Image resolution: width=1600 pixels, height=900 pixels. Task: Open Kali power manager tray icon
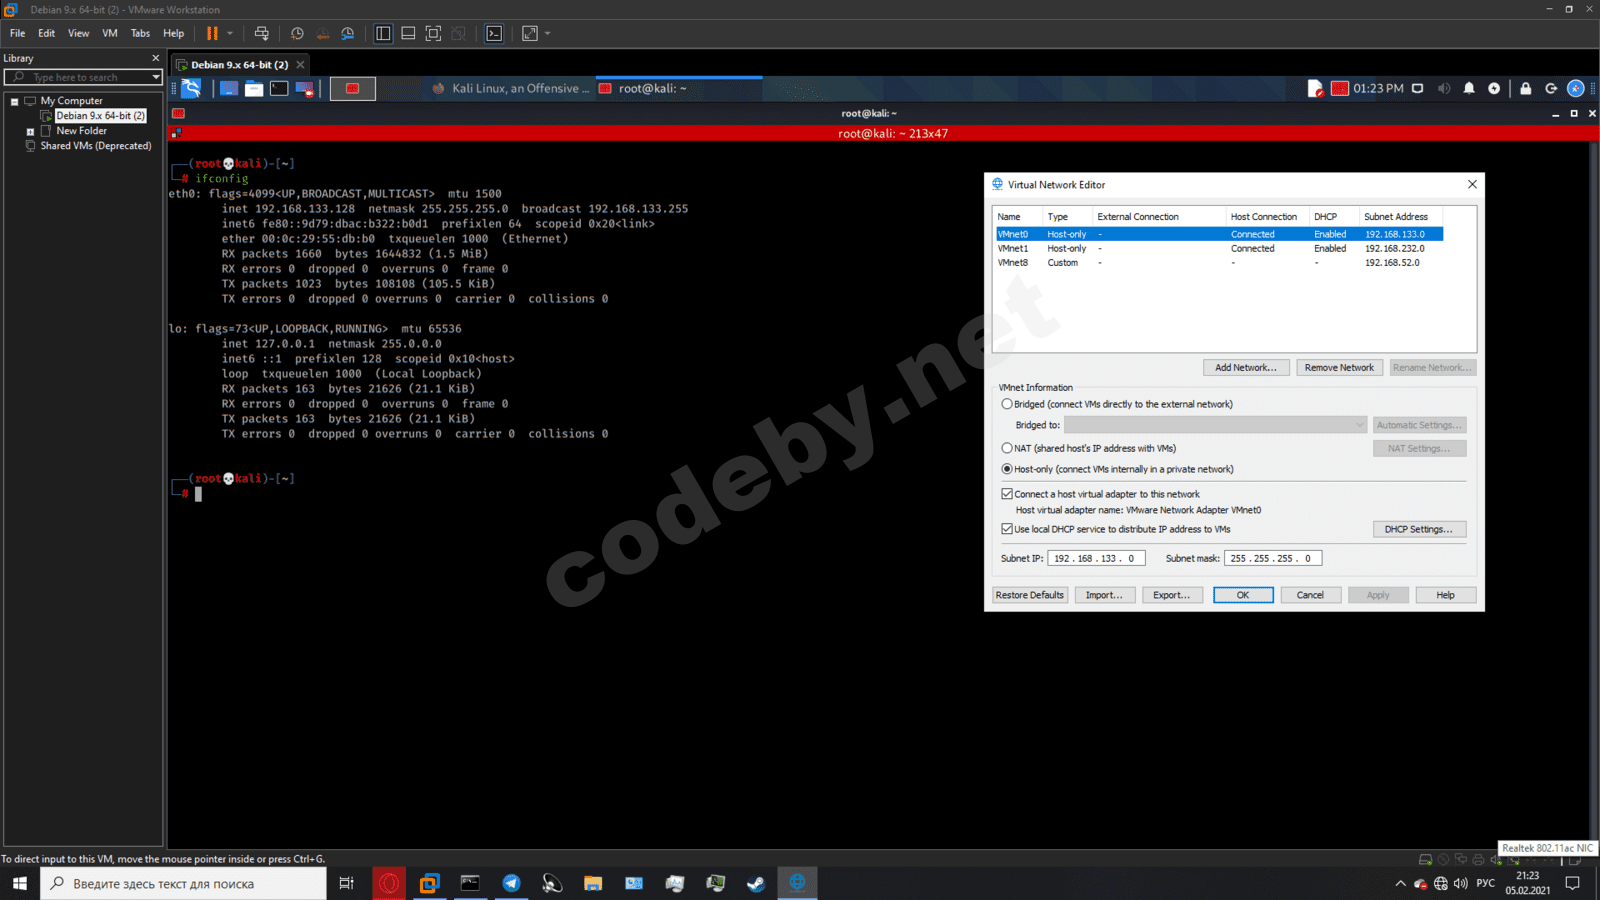[1494, 88]
